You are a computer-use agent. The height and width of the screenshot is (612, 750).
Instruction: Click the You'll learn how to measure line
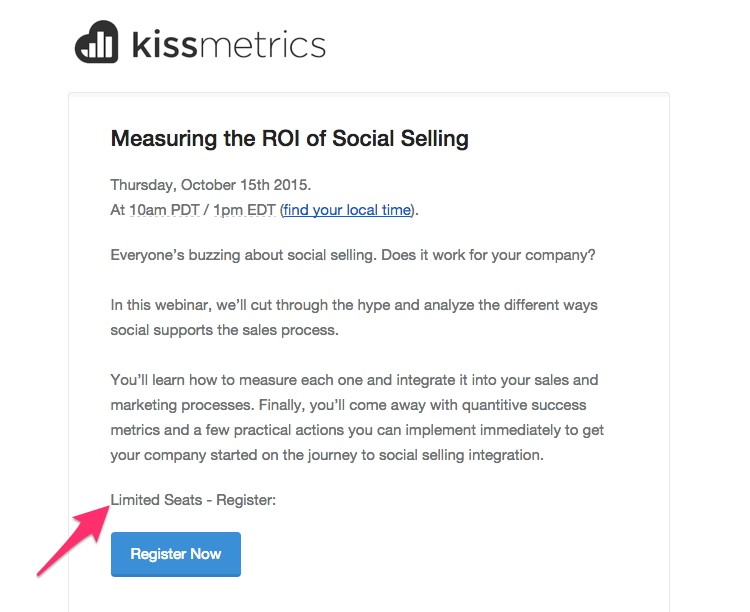(354, 380)
